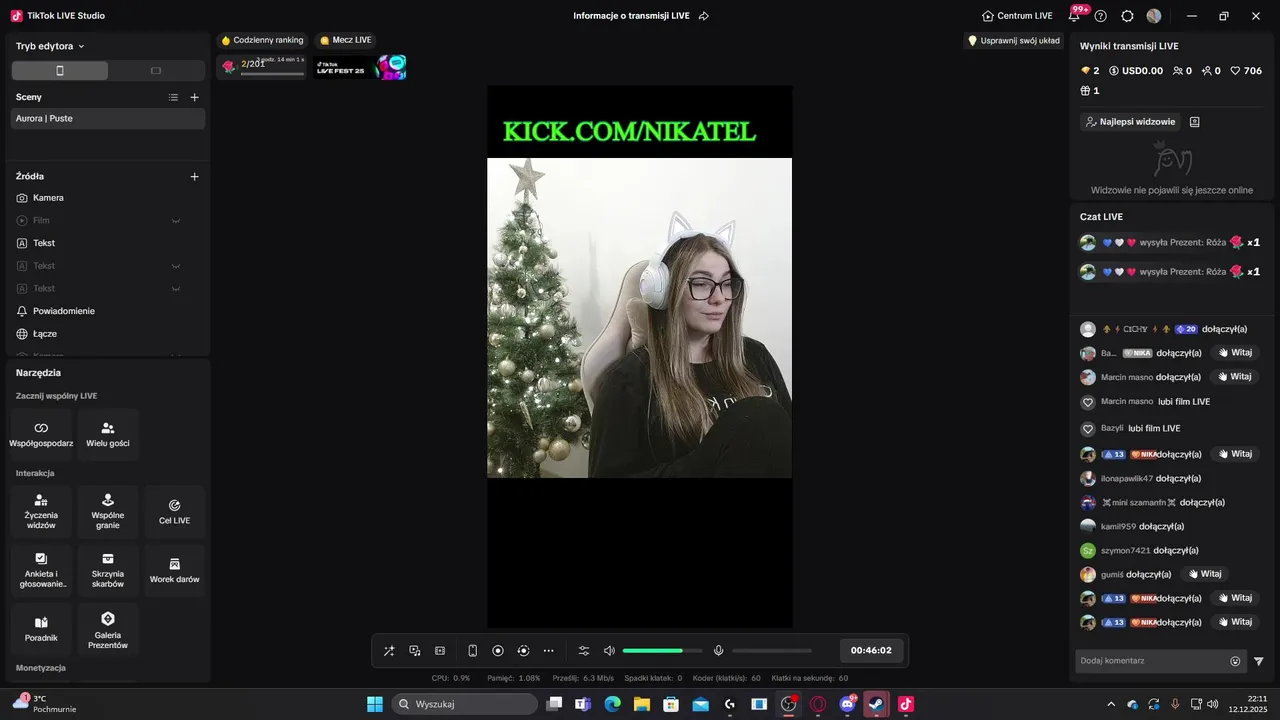This screenshot has height=720, width=1280.
Task: Open the Życzenia widzów tool
Action: [41, 512]
